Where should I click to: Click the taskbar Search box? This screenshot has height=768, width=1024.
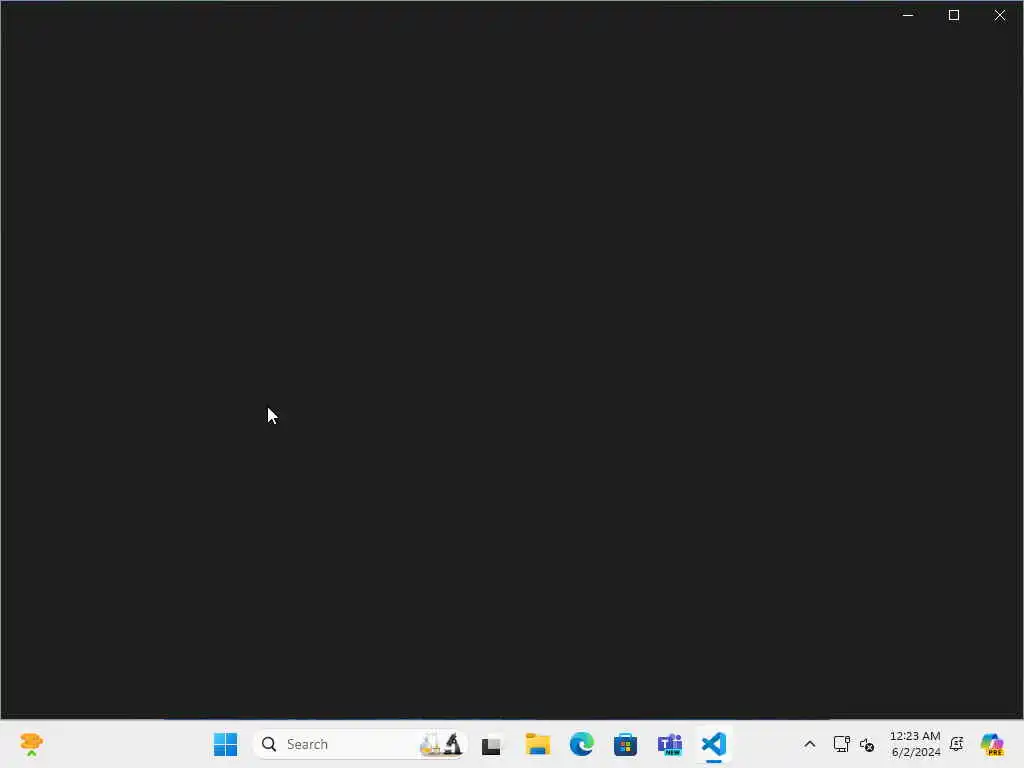[359, 744]
